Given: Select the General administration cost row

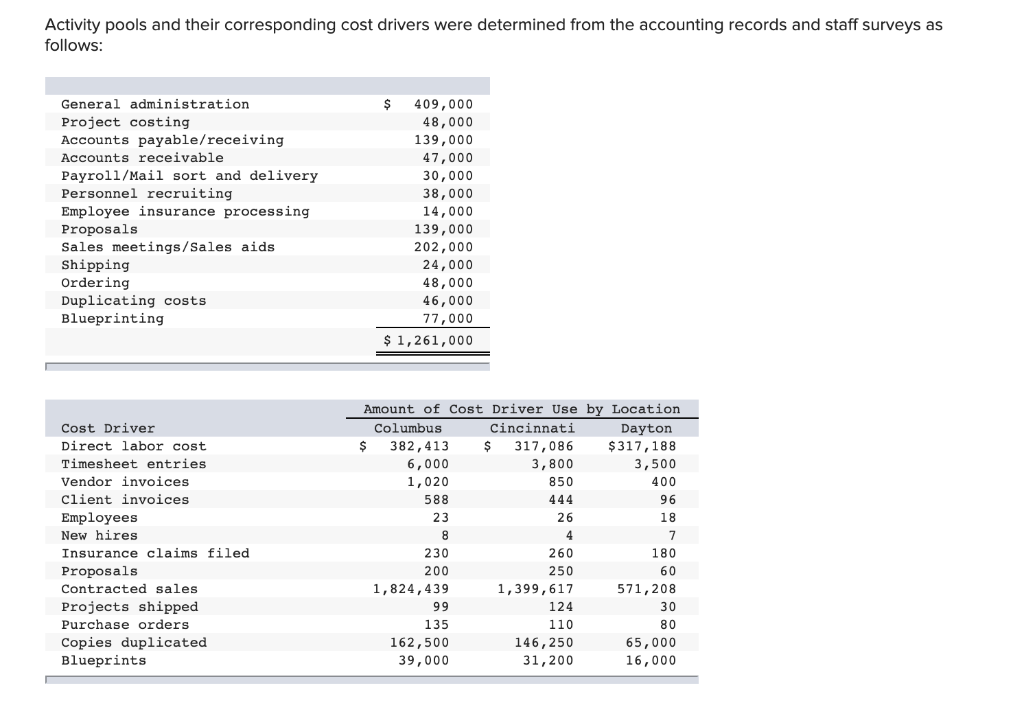Looking at the screenshot, I should click(155, 104).
